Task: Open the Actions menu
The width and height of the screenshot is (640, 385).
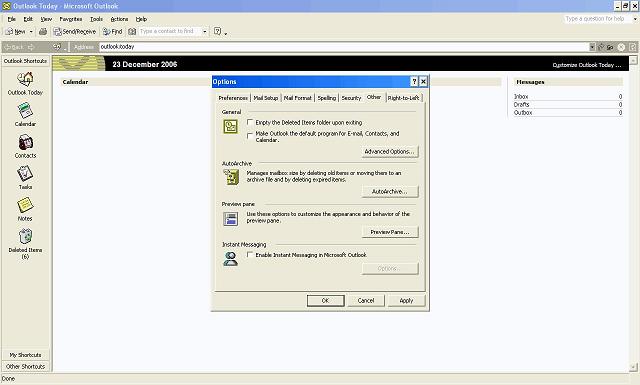Action: pyautogui.click(x=119, y=19)
